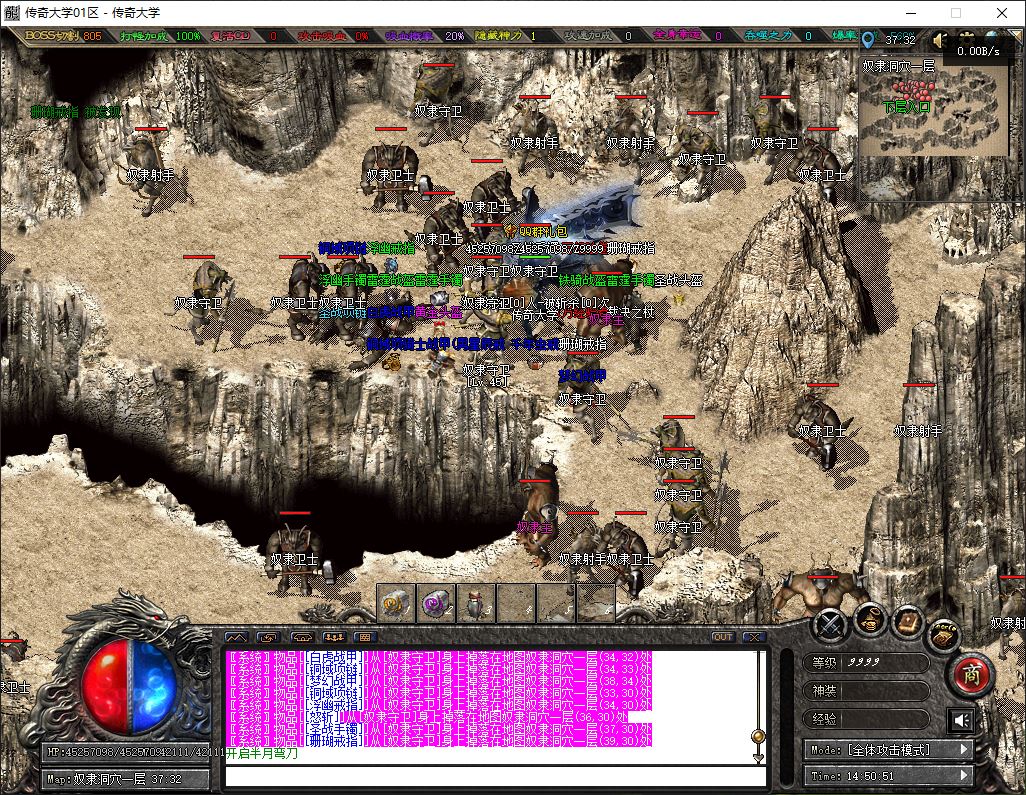
Task: Click the 隐藏神力 stat label
Action: [x=499, y=35]
